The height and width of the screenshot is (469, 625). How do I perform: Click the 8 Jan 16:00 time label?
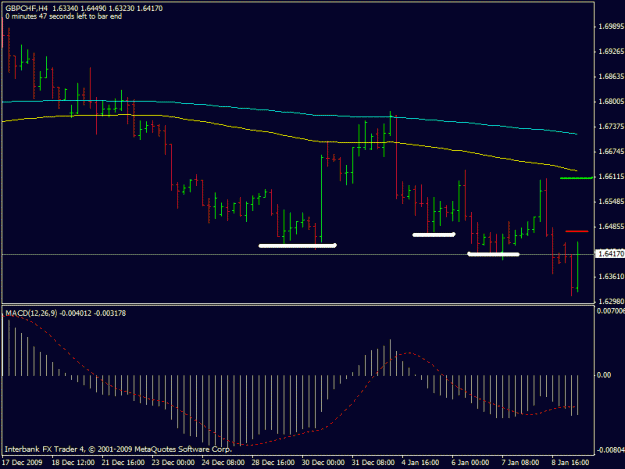(571, 463)
